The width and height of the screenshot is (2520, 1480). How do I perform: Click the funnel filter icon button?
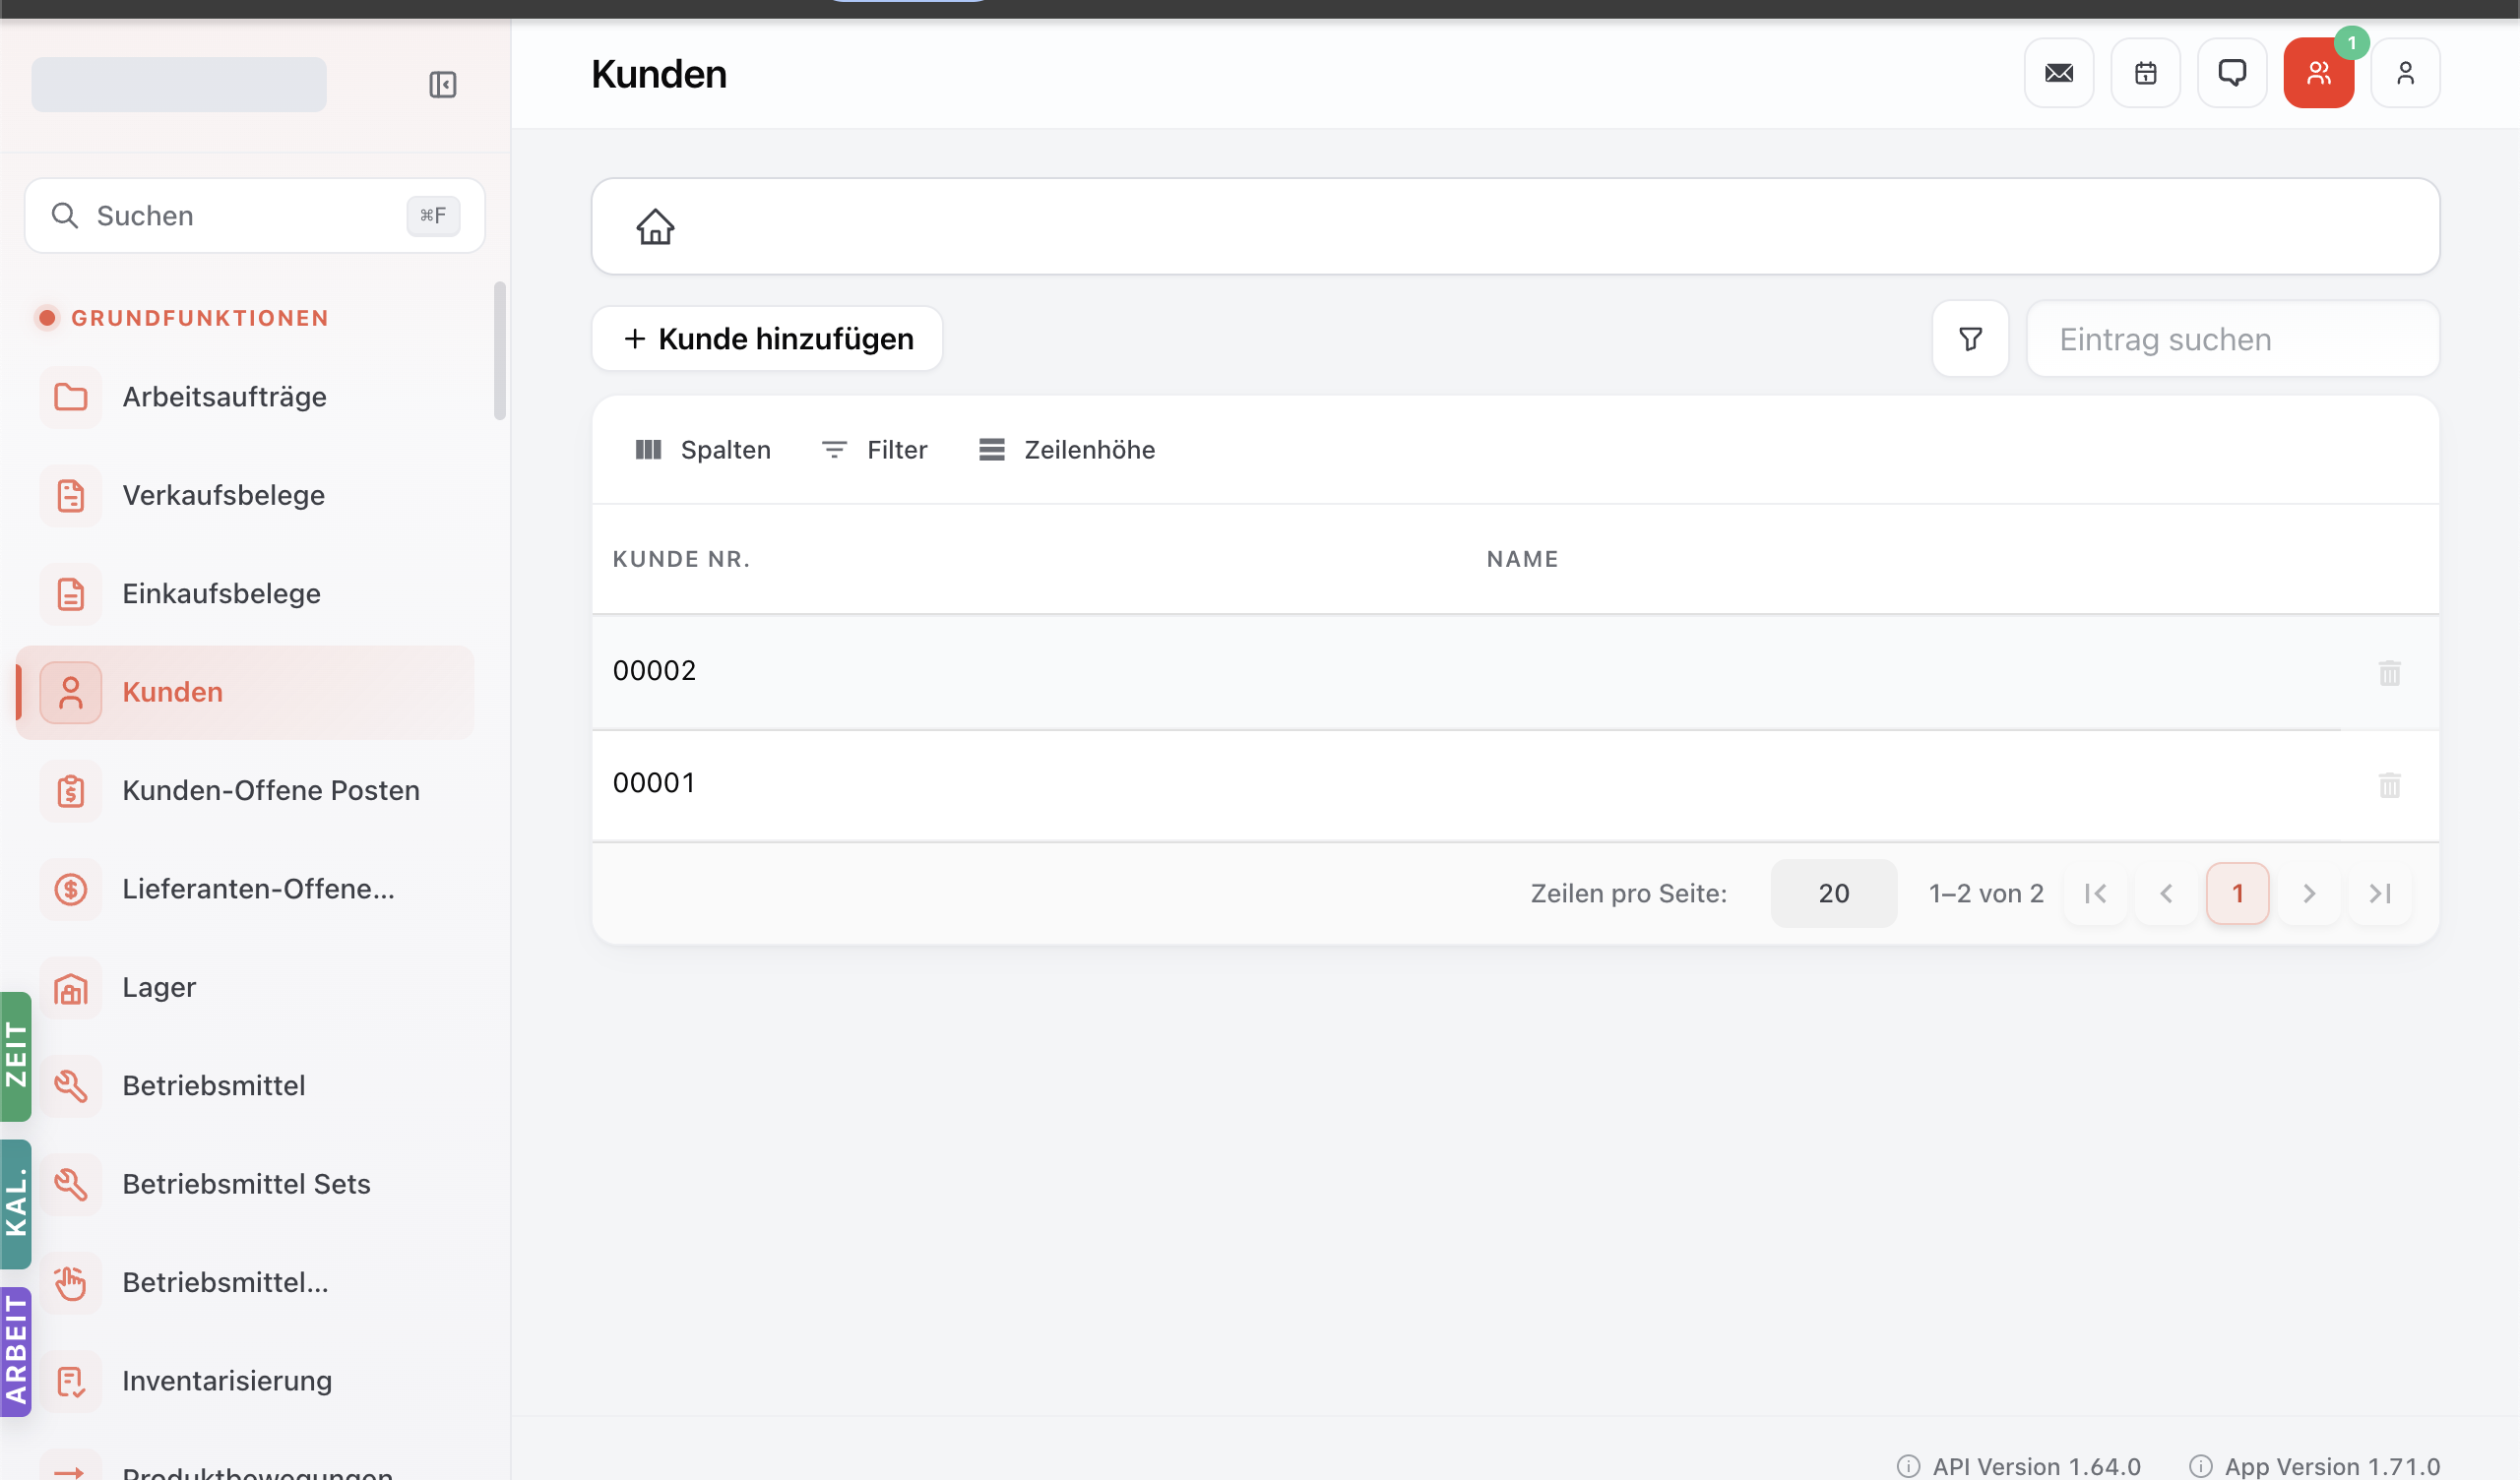point(1970,339)
